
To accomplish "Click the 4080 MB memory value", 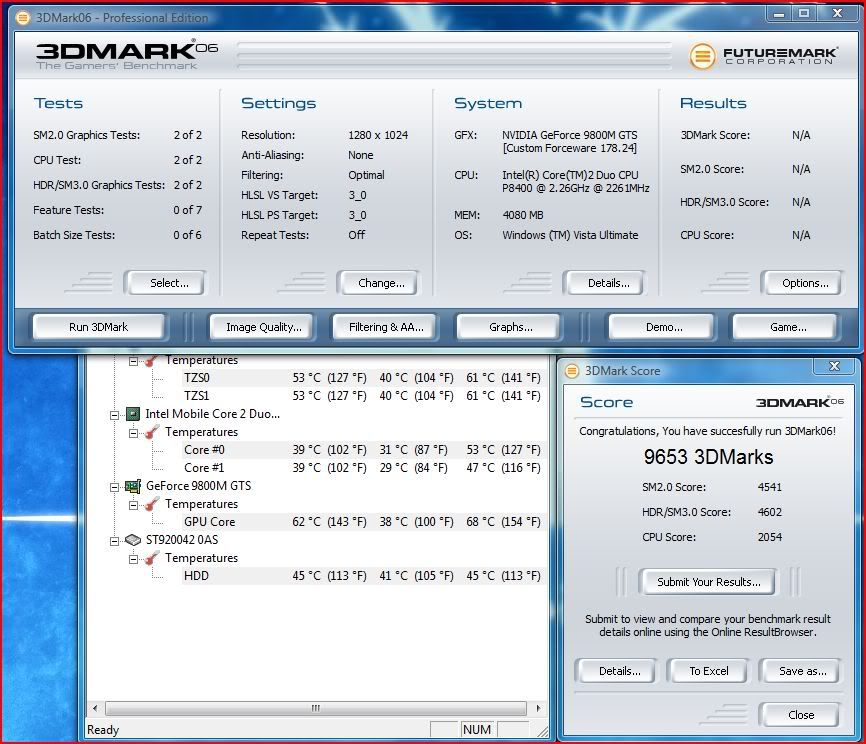I will tap(522, 215).
